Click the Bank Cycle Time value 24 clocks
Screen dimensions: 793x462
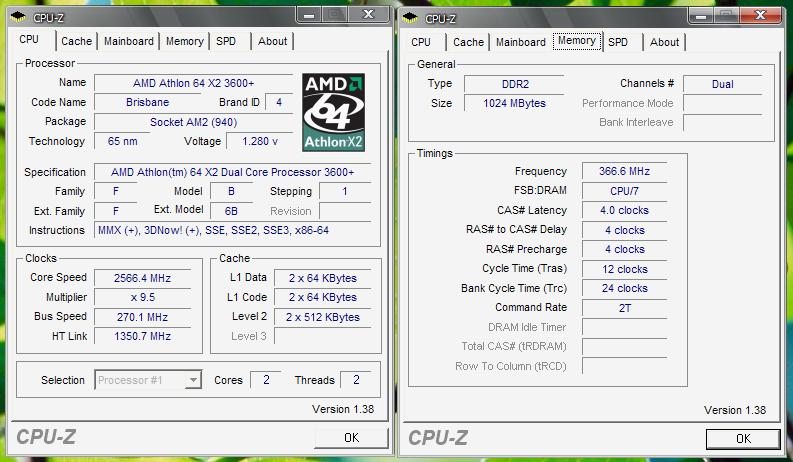click(x=625, y=288)
